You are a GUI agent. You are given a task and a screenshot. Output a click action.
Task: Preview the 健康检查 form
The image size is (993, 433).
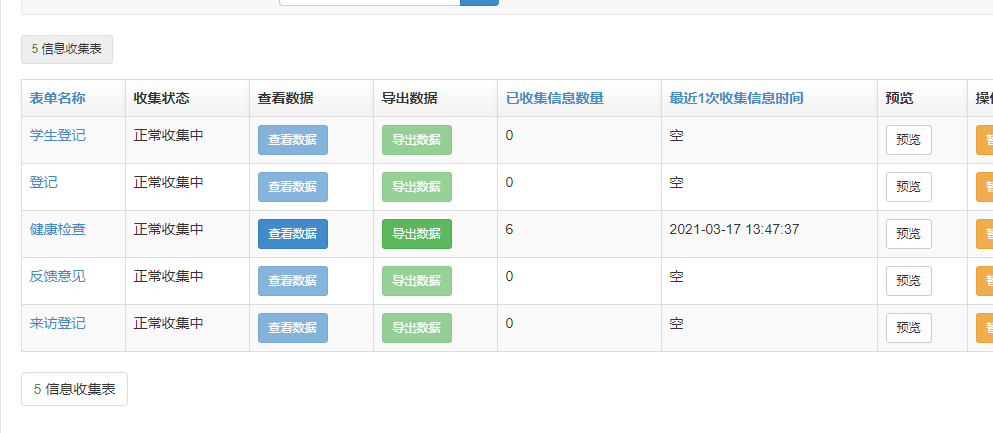pyautogui.click(x=909, y=234)
